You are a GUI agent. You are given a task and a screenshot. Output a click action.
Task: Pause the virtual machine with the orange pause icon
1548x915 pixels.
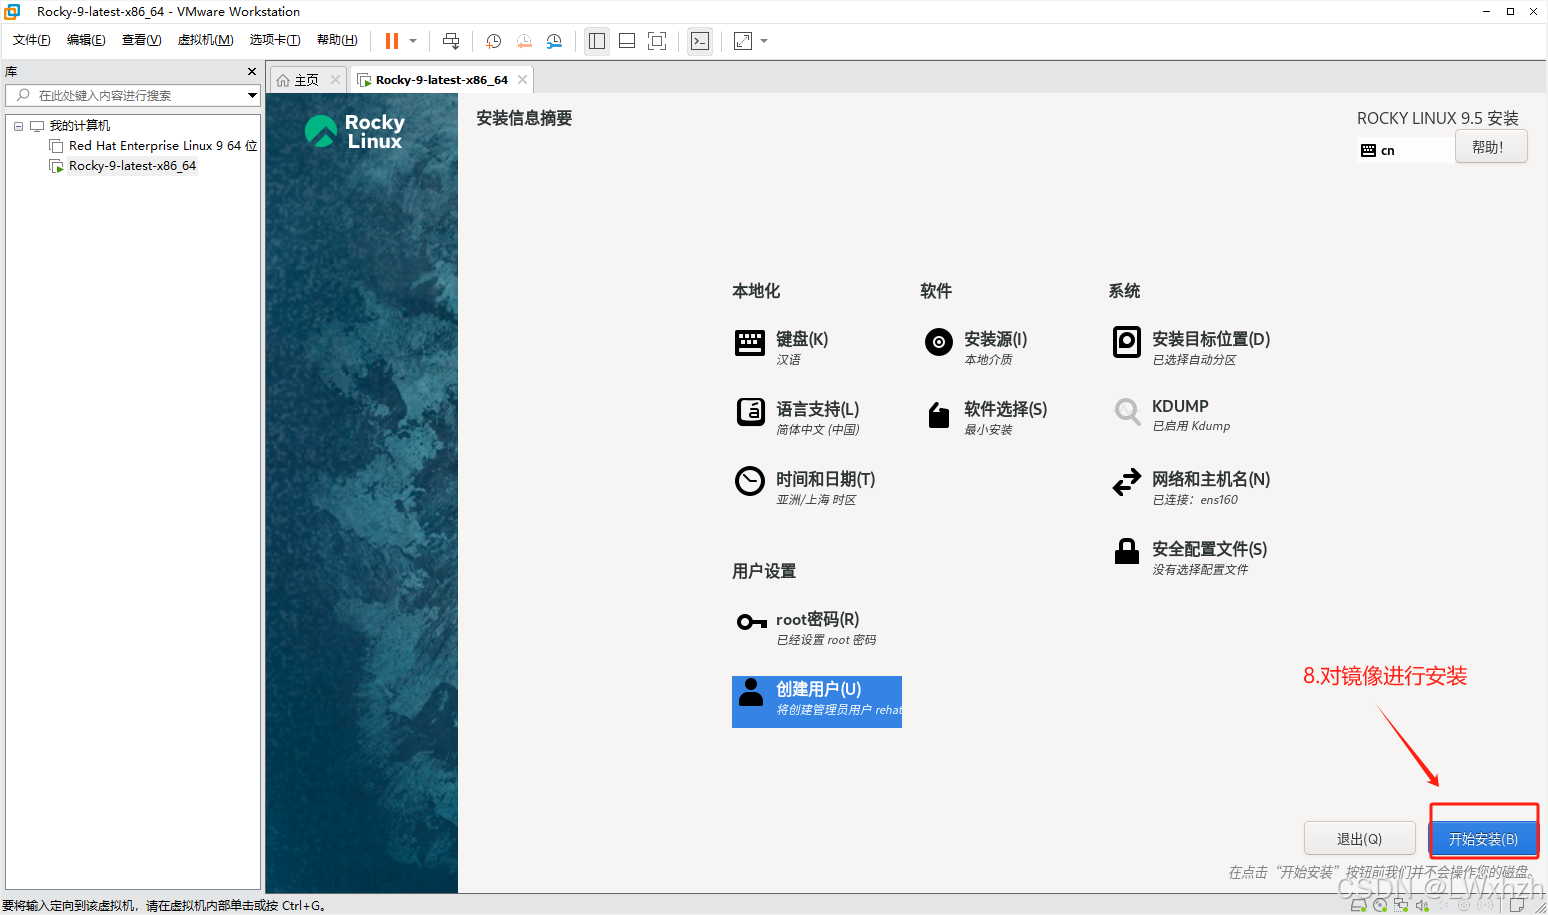click(392, 41)
